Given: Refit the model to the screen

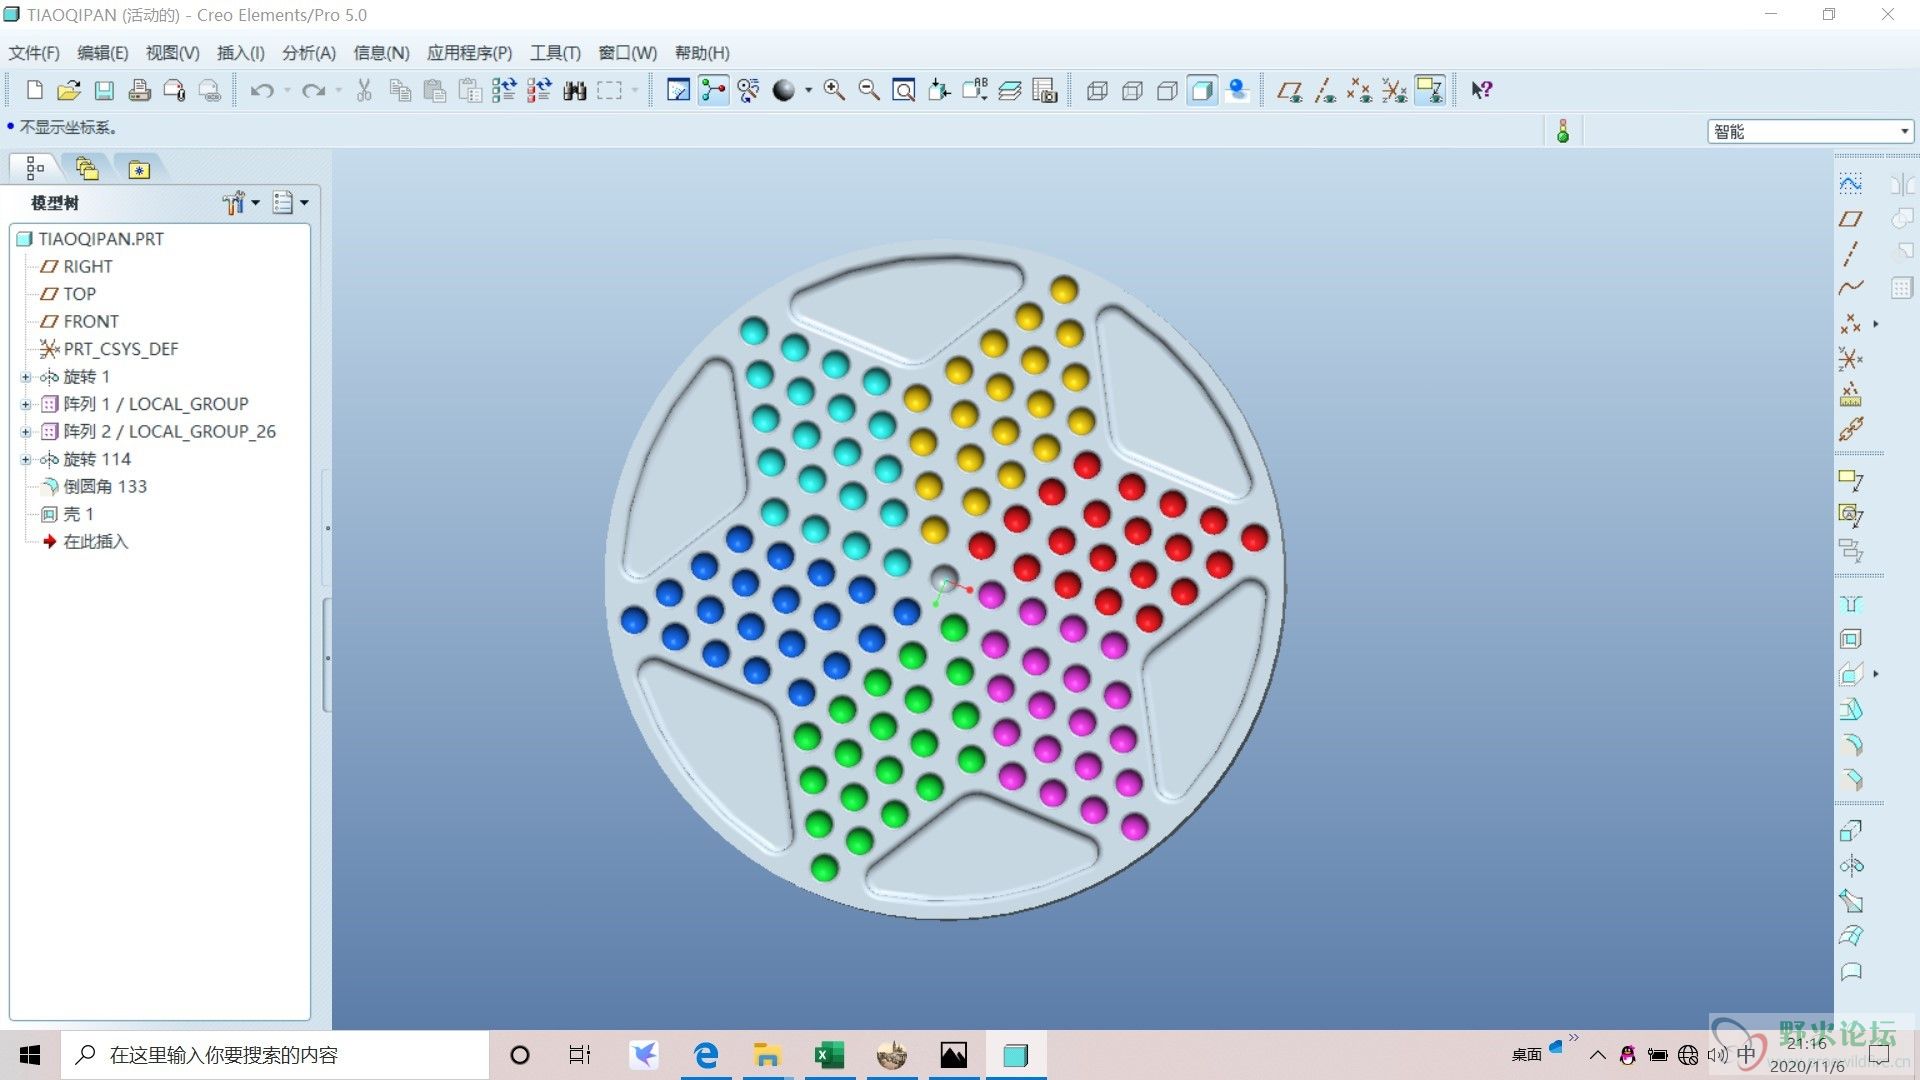Looking at the screenshot, I should point(904,90).
